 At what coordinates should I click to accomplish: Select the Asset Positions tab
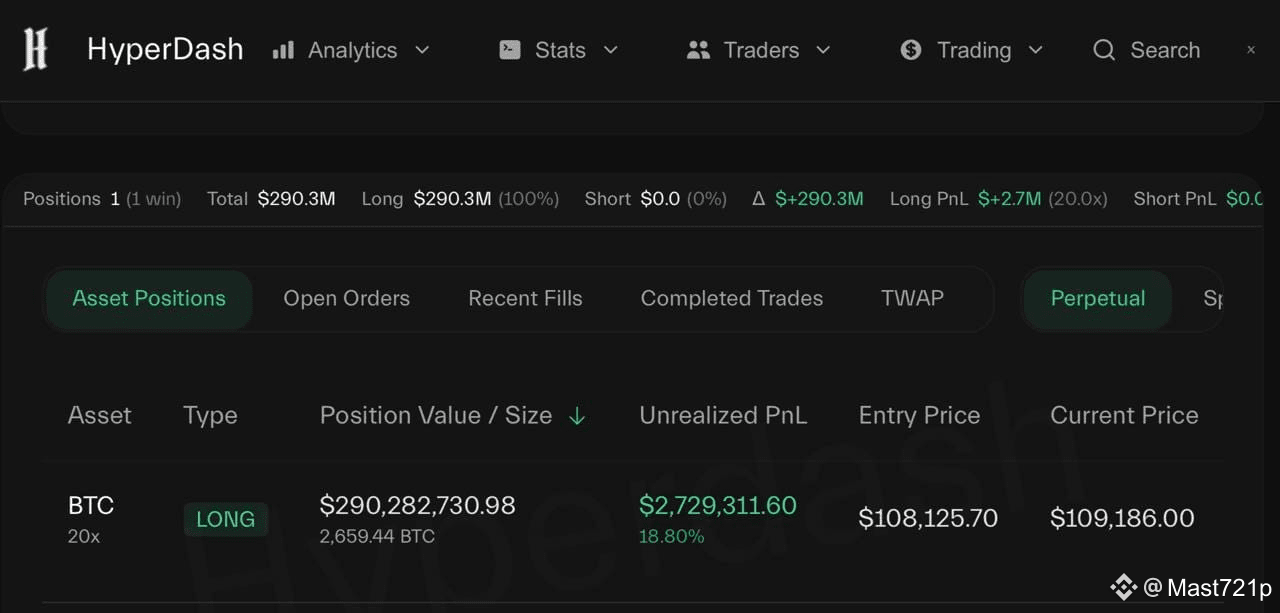pos(149,299)
